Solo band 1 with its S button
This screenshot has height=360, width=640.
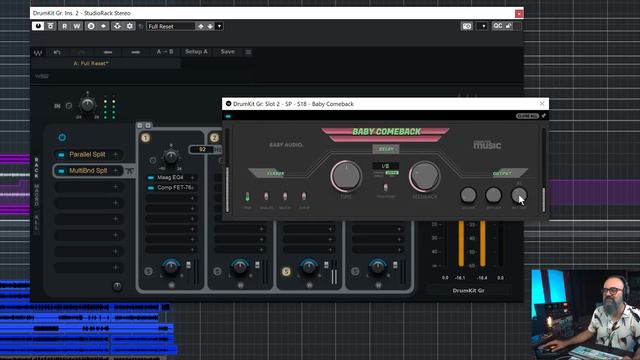(148, 271)
